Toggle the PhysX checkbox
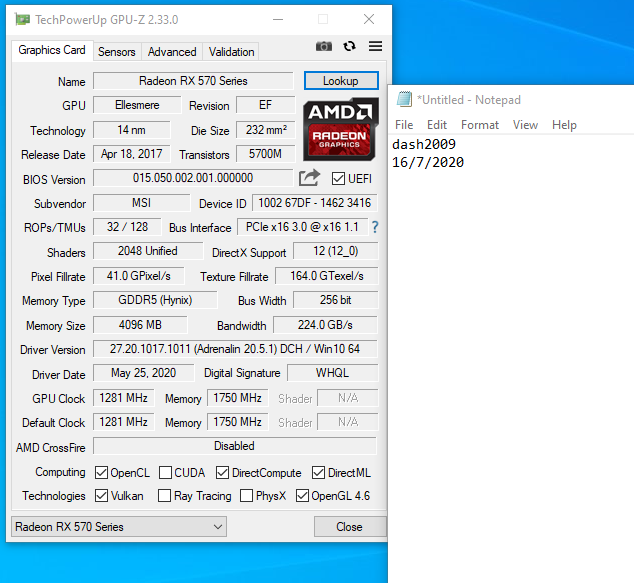The height and width of the screenshot is (583, 634). coord(246,495)
